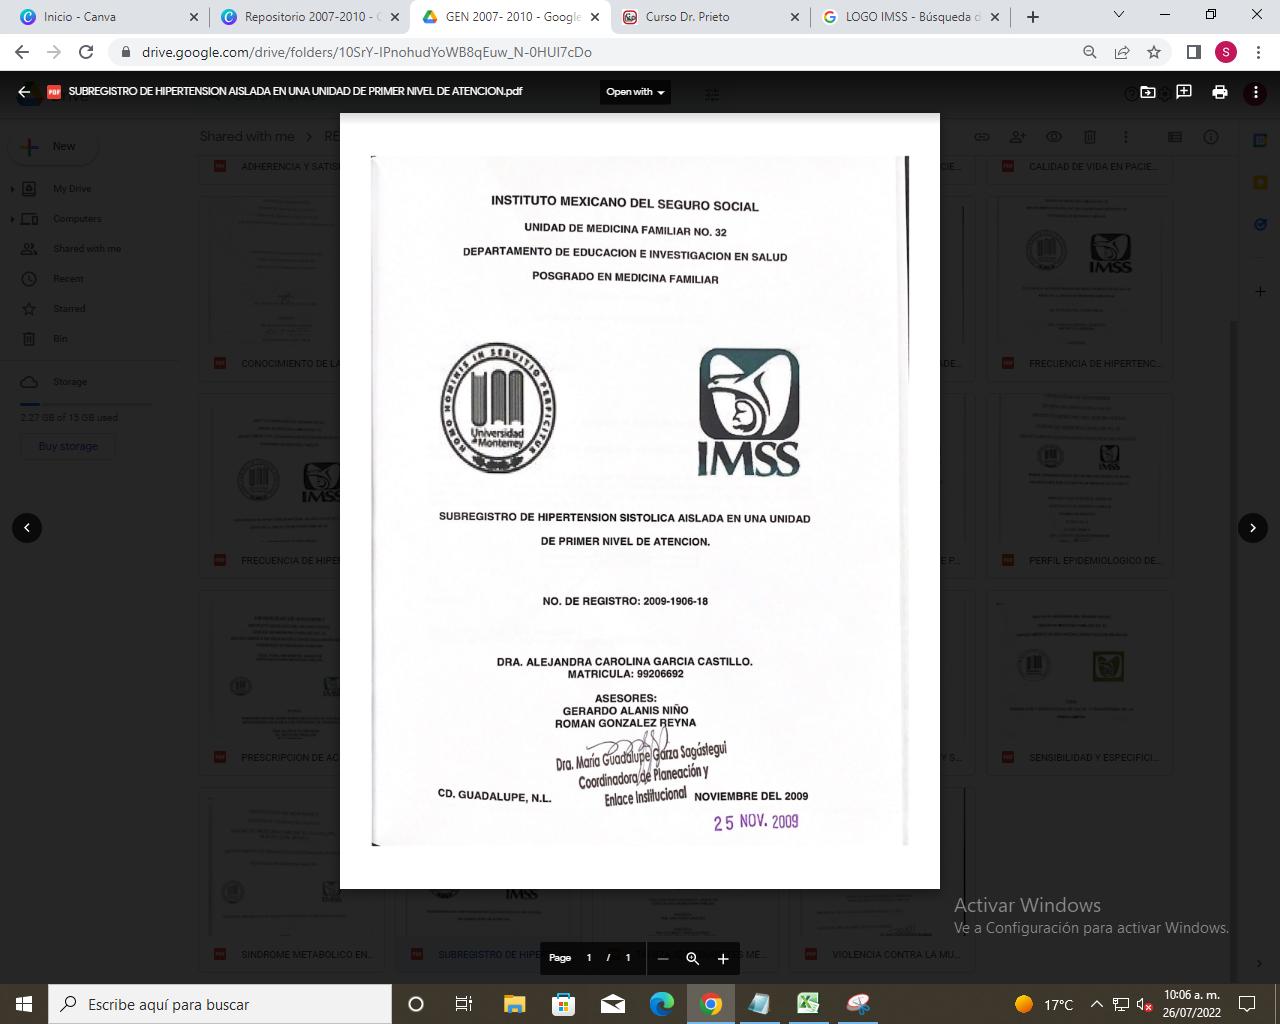Open more actions menu in the preview
The height and width of the screenshot is (1024, 1280).
coord(1256,92)
